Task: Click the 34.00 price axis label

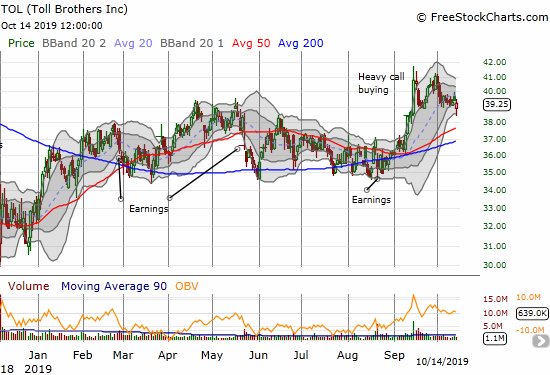Action: click(x=495, y=190)
